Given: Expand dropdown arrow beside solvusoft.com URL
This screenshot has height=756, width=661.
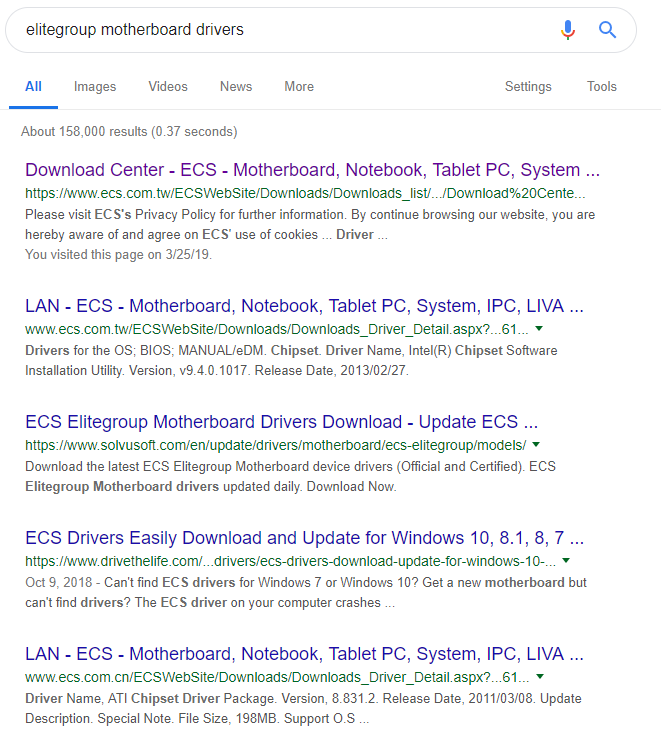Looking at the screenshot, I should point(536,445).
